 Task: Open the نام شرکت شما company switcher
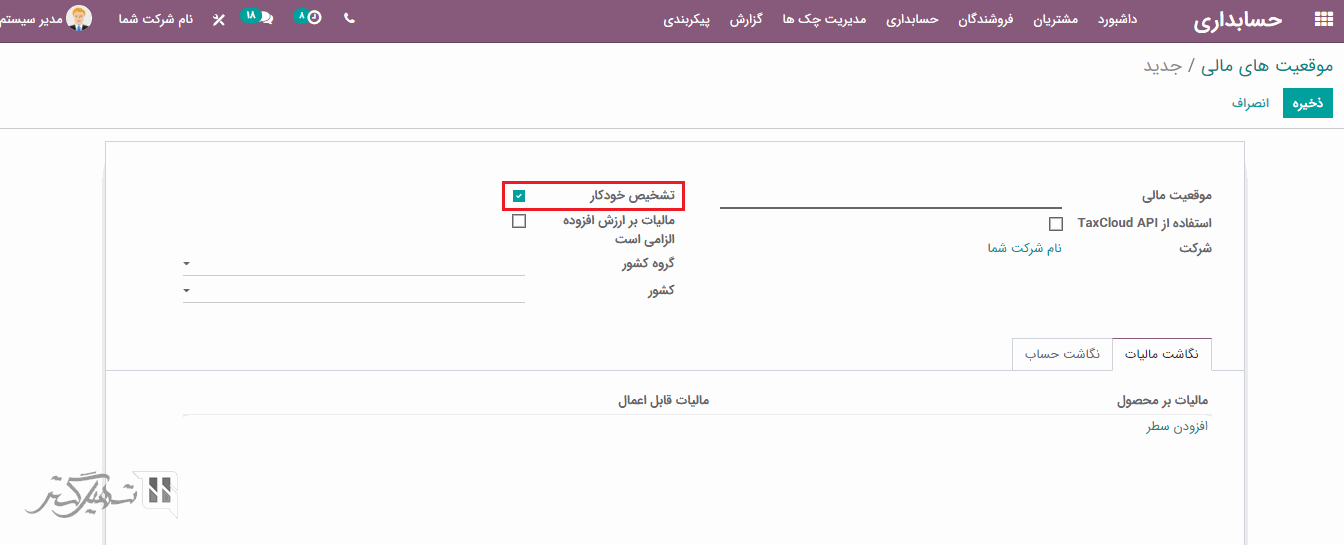(155, 20)
